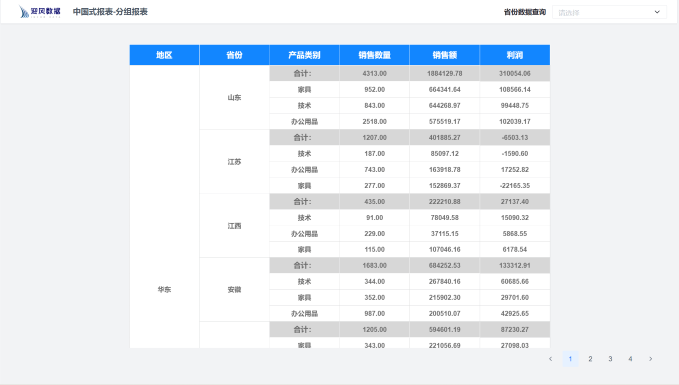Click quantity value 91.00

pyautogui.click(x=375, y=218)
